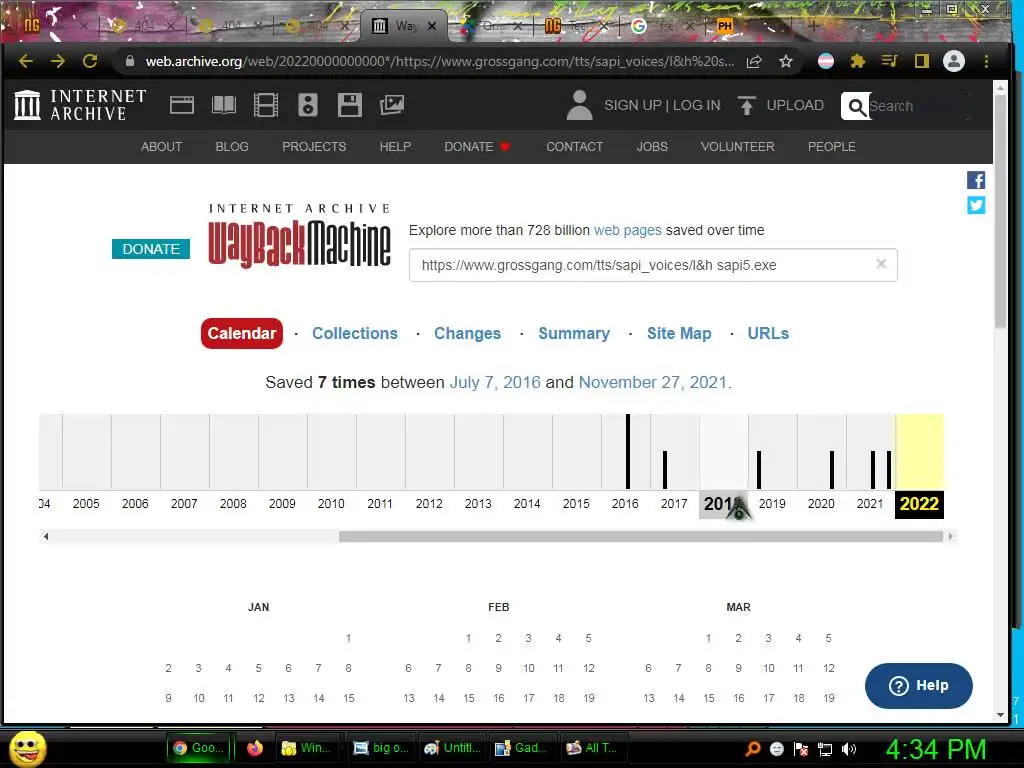Clear the Wayback URL field with X
Screen dimensions: 1024x768
click(881, 264)
